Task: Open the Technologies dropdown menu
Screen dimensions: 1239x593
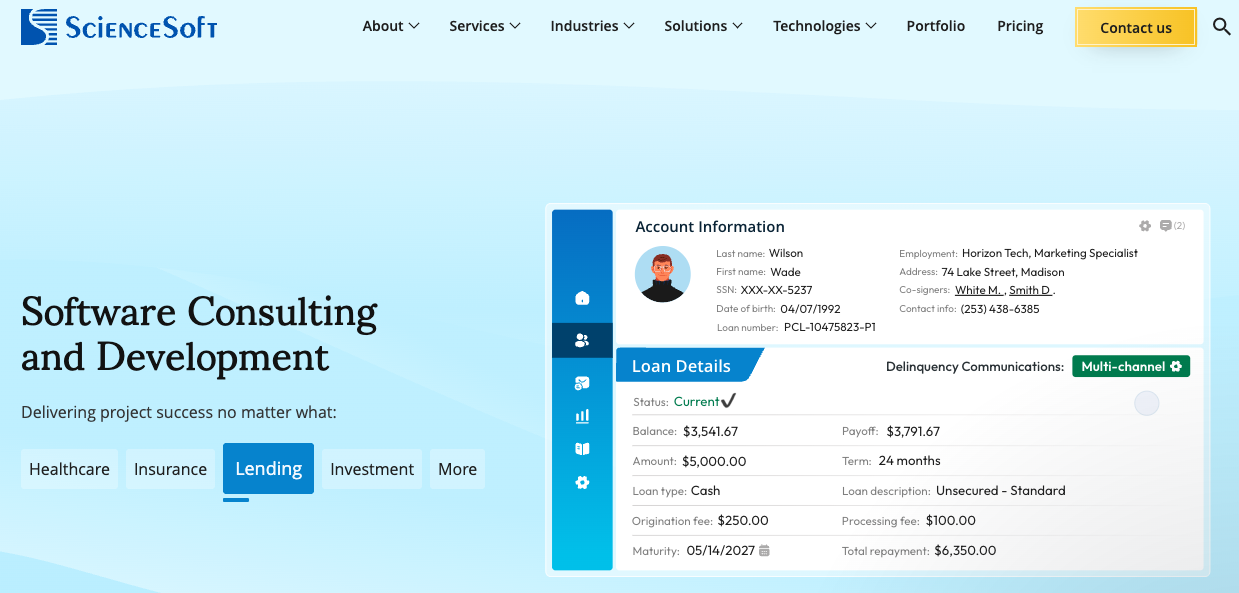Action: (x=824, y=26)
